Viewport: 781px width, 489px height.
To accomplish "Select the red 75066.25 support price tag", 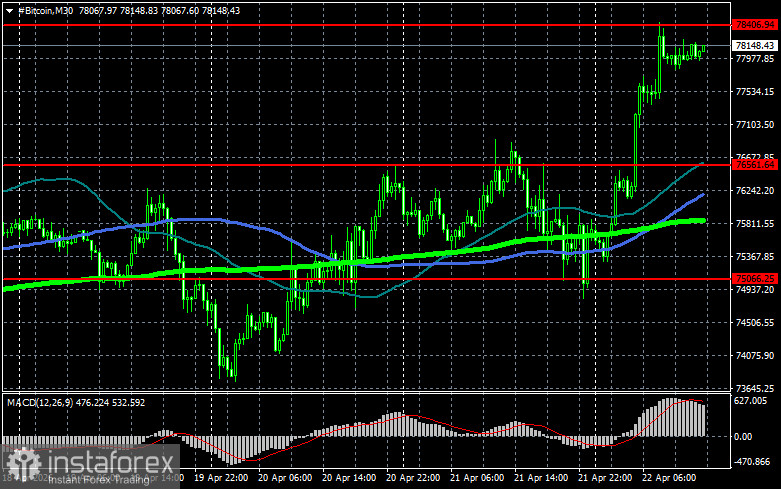I will point(755,278).
